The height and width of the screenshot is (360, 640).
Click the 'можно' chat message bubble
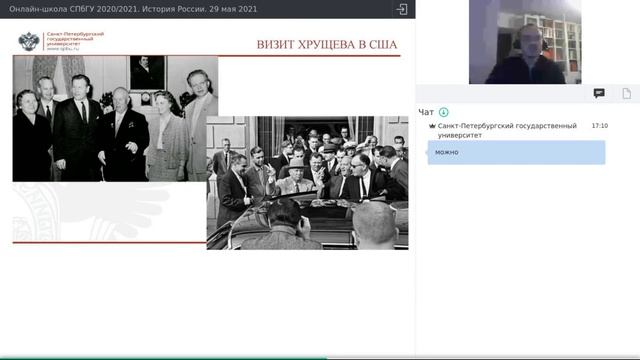pos(516,152)
